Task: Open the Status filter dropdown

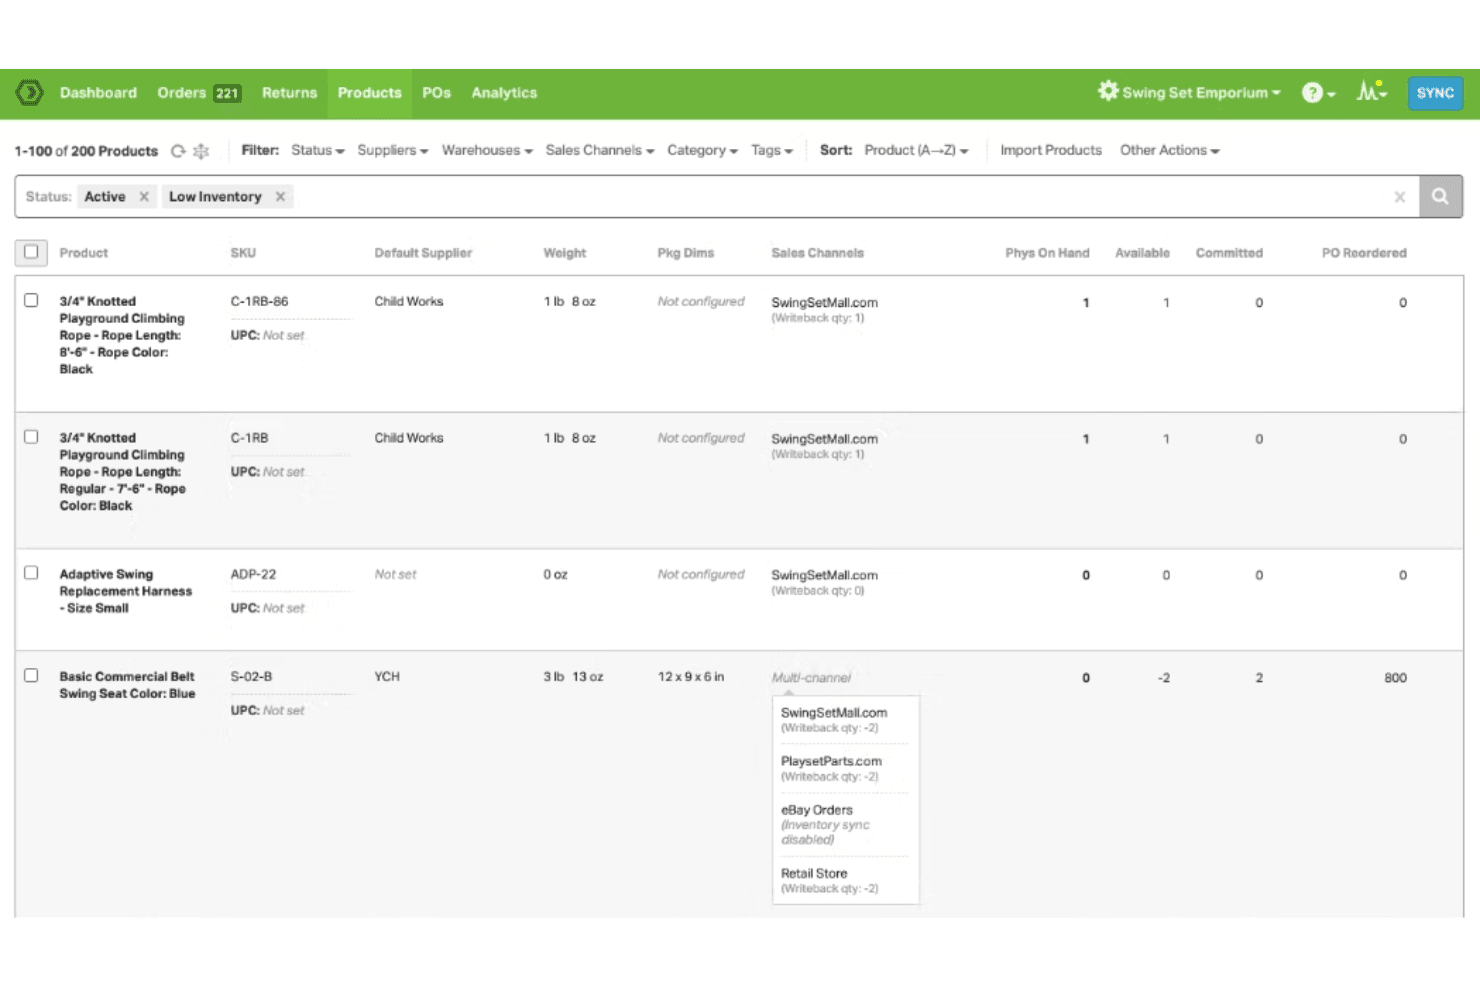Action: click(x=318, y=150)
